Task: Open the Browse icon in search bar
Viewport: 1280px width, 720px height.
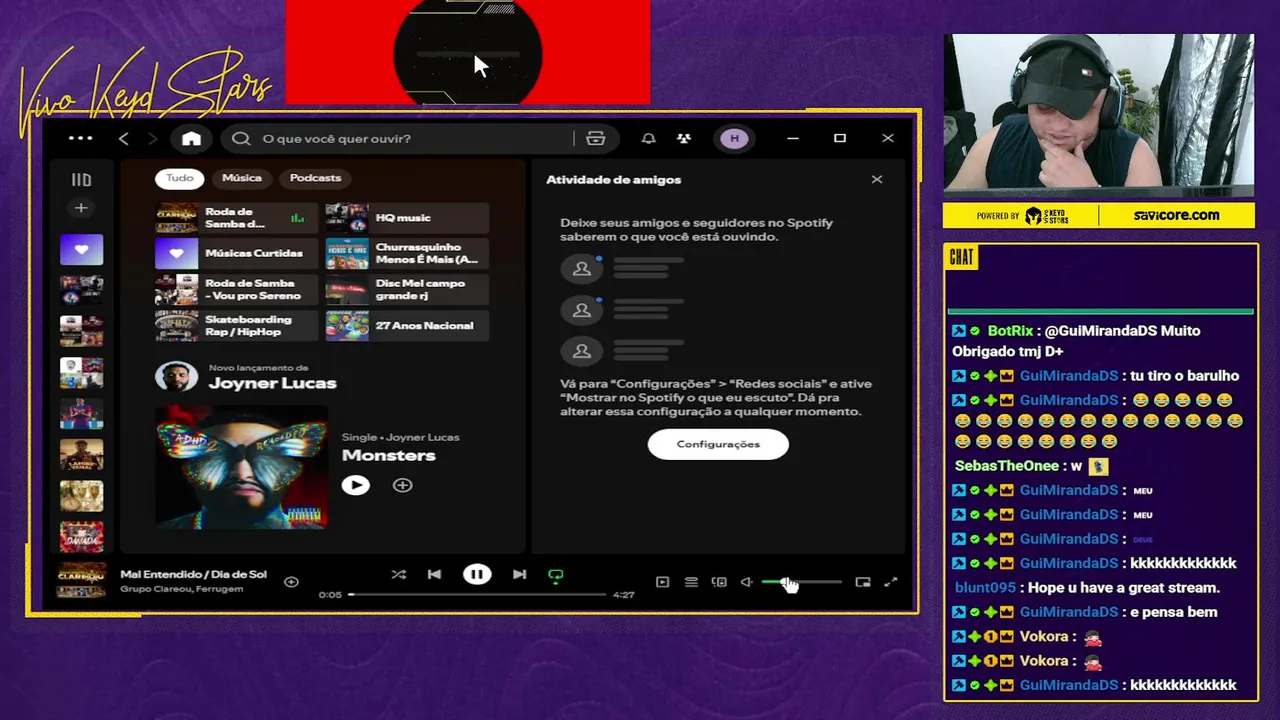Action: coord(596,138)
